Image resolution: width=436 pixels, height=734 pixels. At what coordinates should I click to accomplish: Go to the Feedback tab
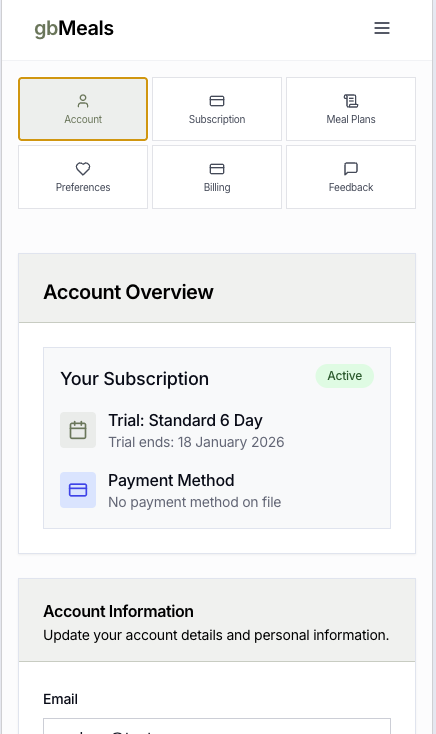tap(351, 177)
